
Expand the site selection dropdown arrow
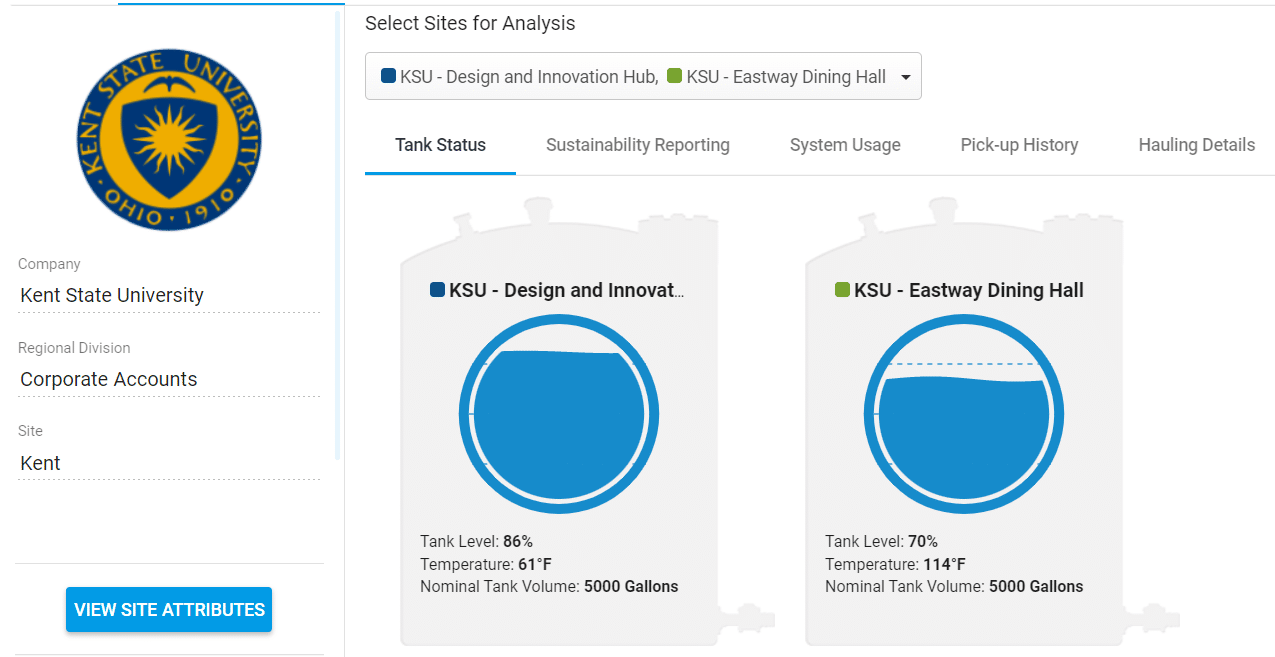point(905,77)
